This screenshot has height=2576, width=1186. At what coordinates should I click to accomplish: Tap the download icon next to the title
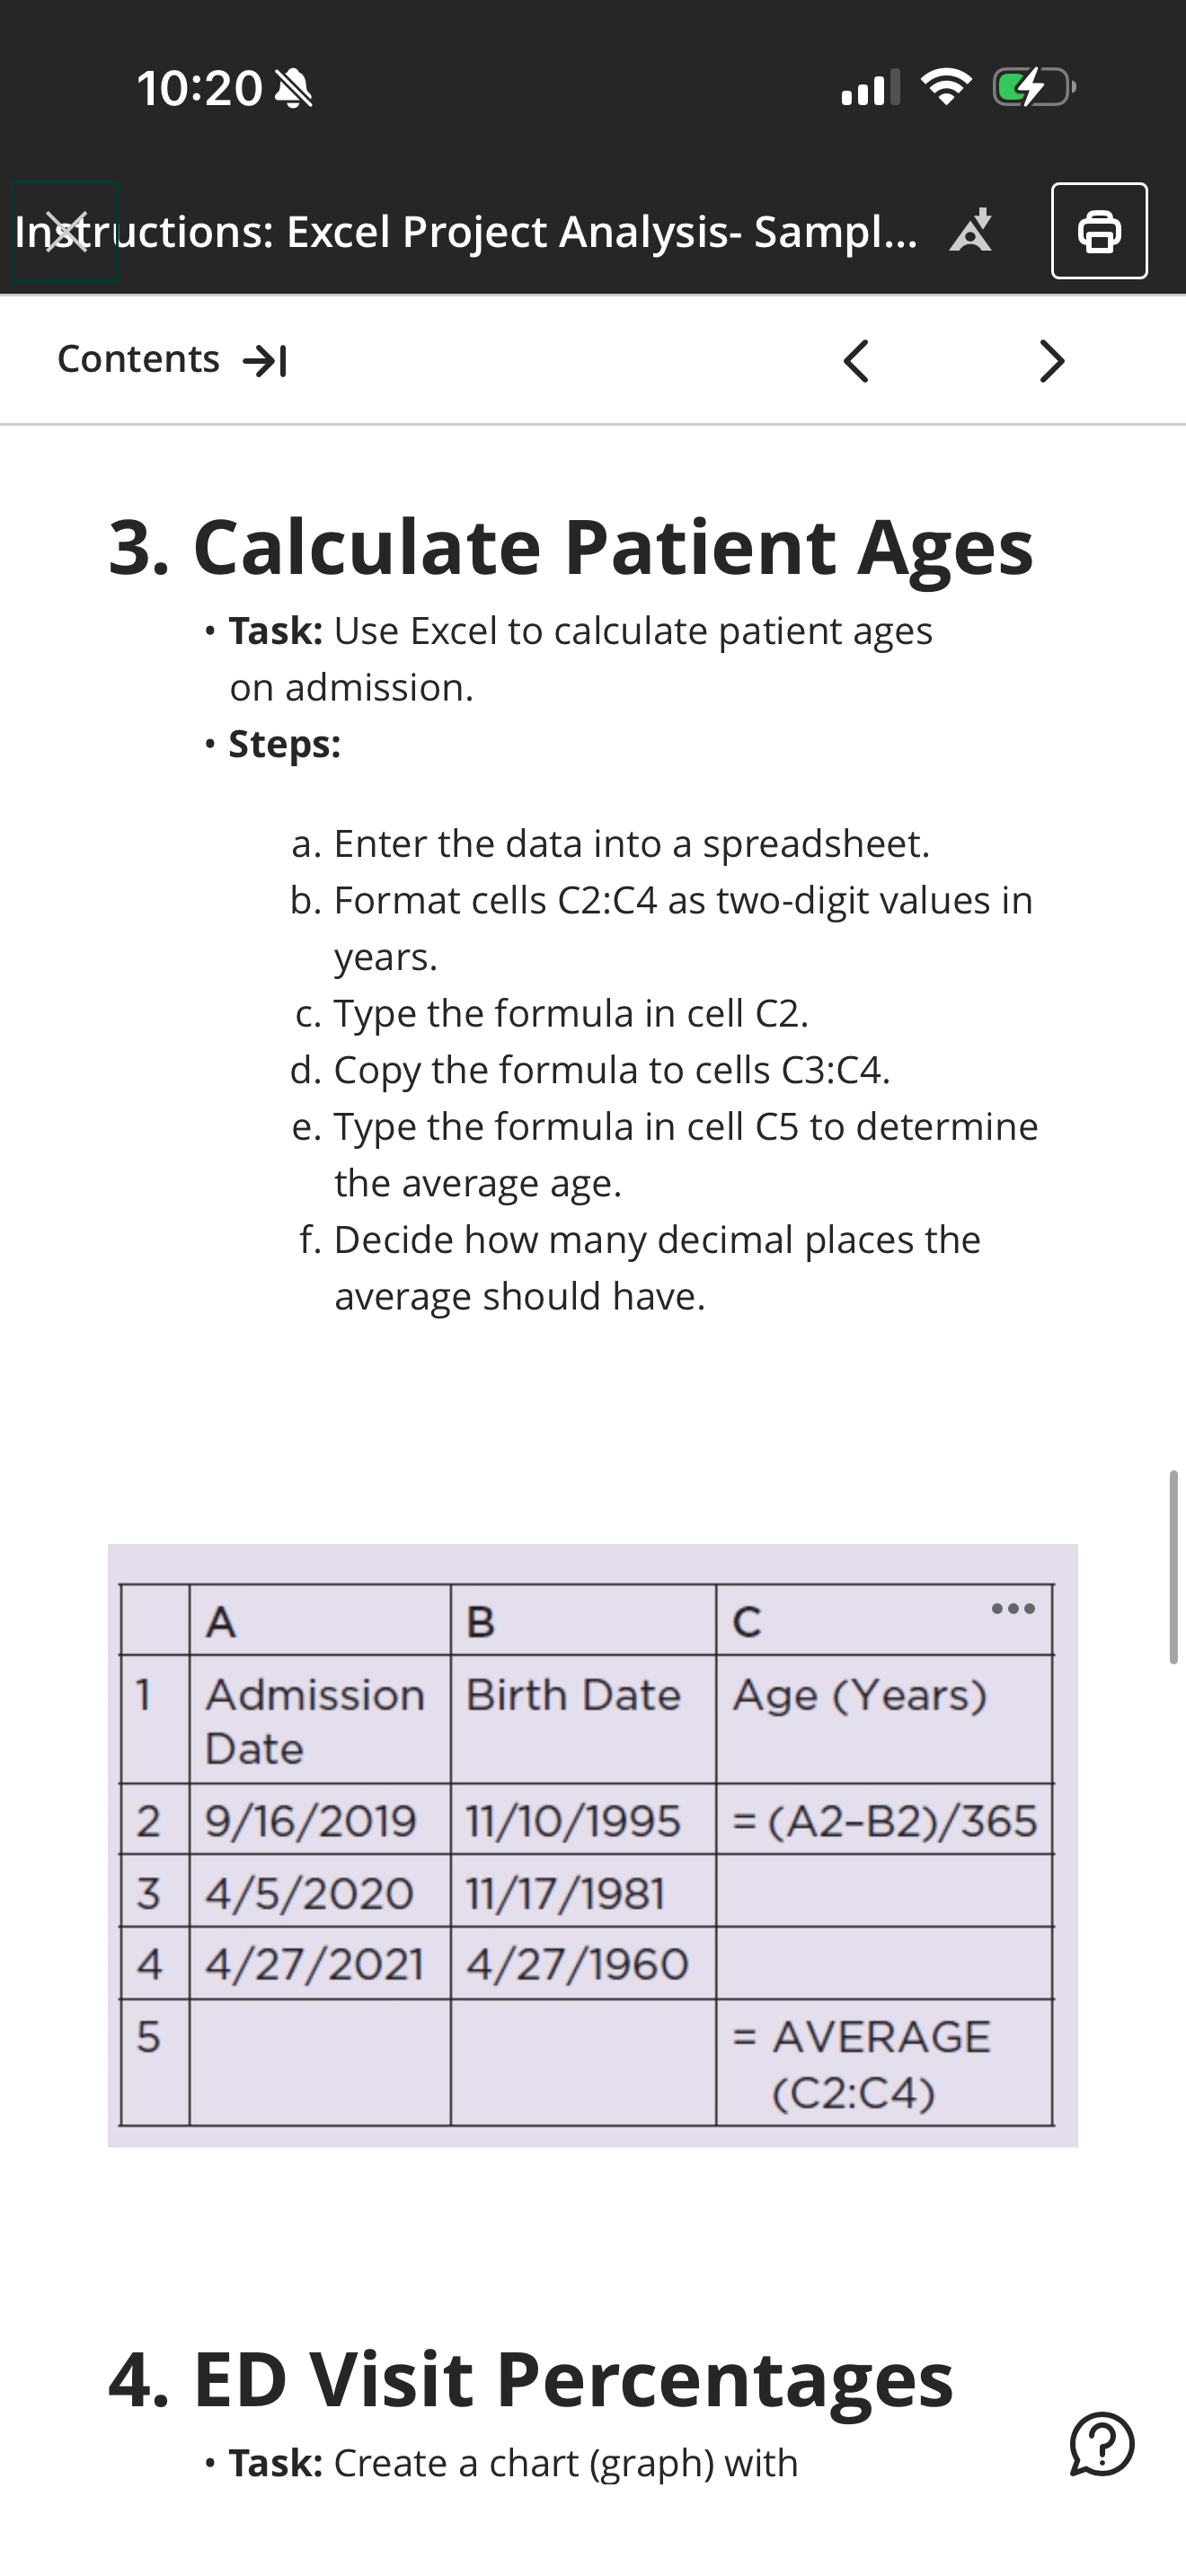click(x=971, y=231)
